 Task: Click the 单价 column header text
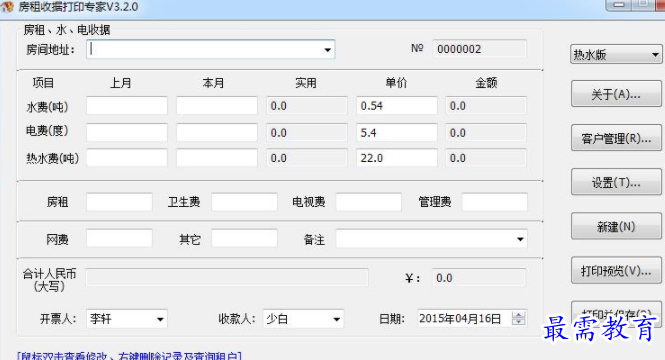click(x=396, y=82)
